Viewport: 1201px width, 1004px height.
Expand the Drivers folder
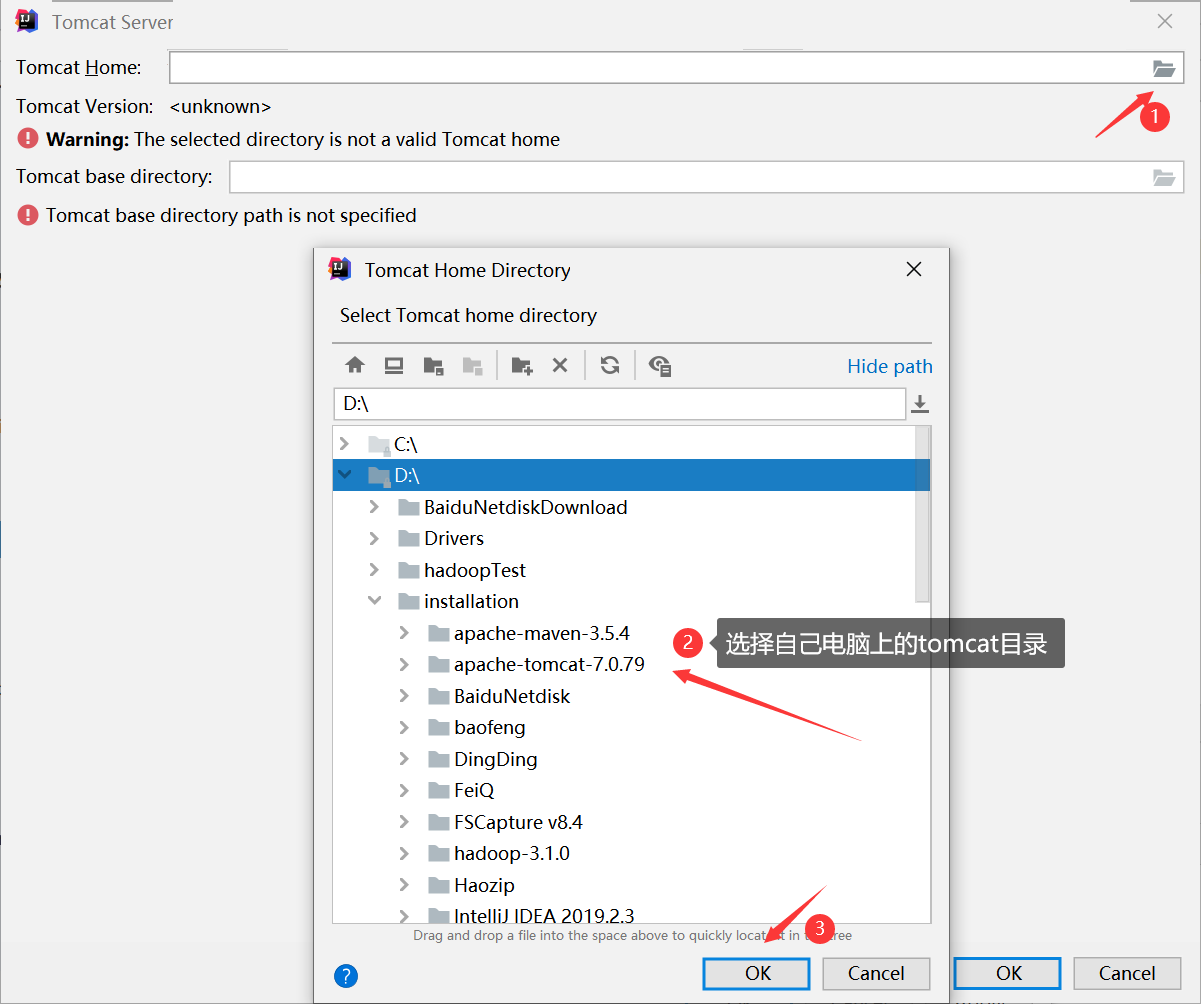[x=374, y=538]
